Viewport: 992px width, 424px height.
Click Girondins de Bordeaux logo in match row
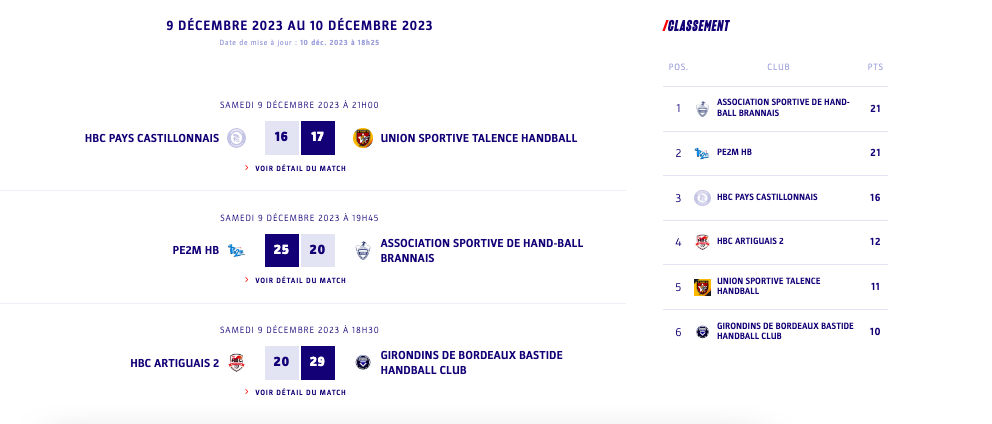363,362
